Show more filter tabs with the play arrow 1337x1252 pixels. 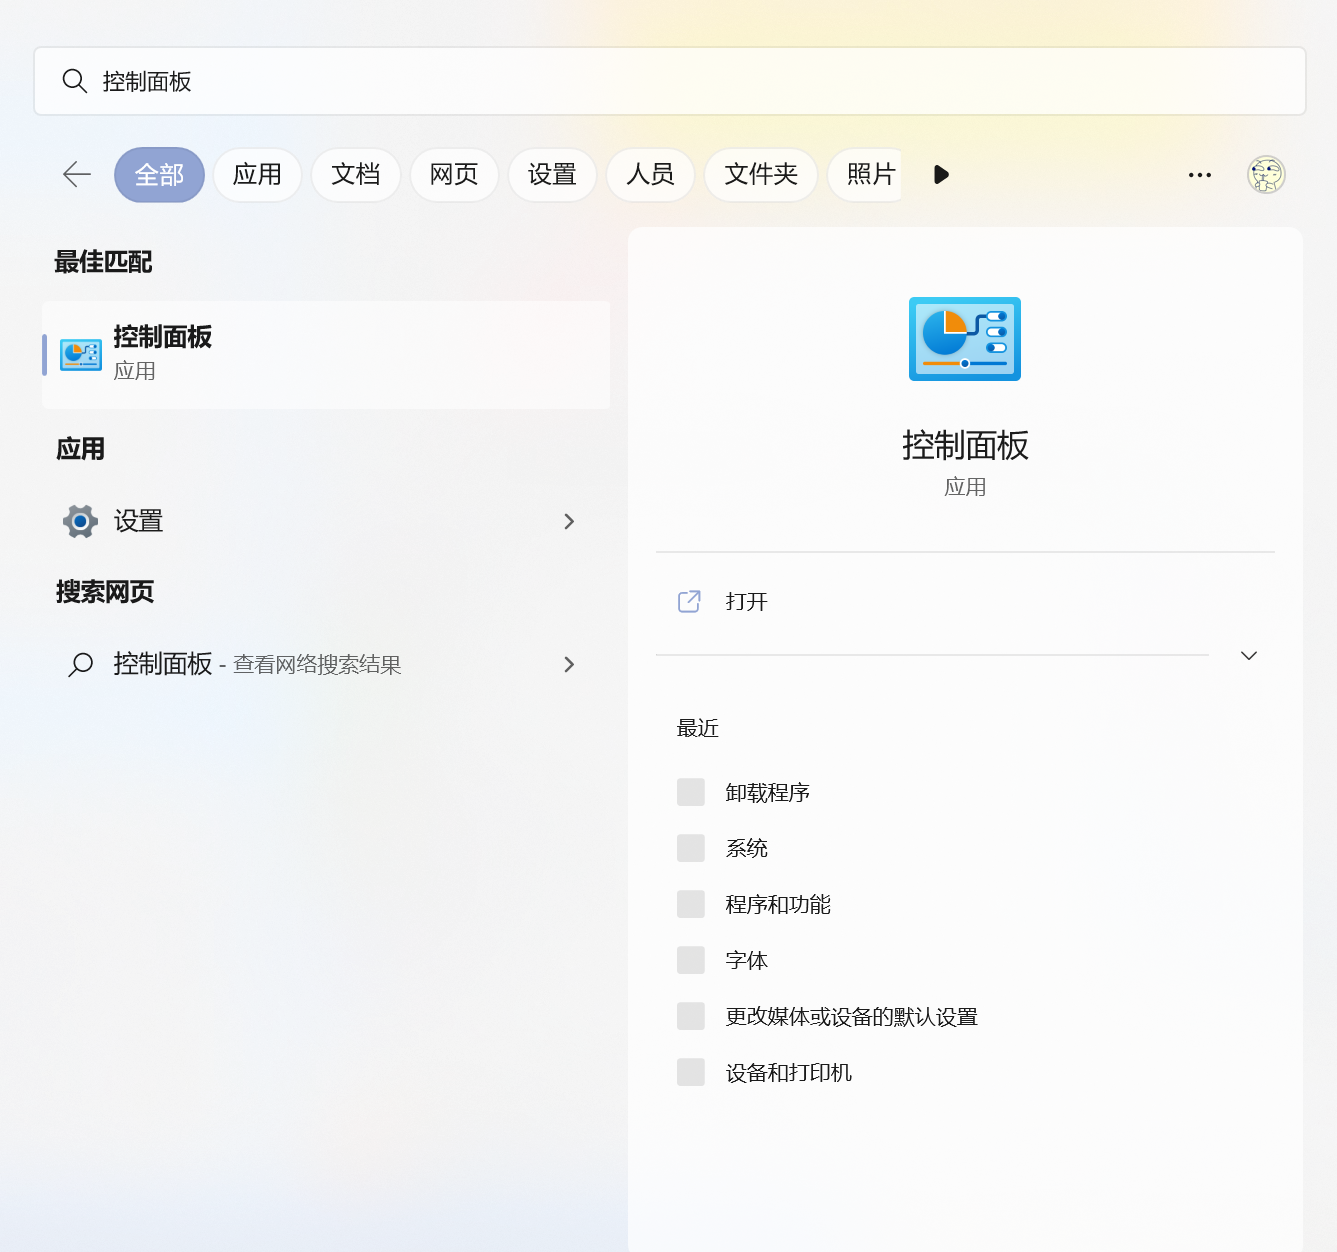(x=941, y=175)
